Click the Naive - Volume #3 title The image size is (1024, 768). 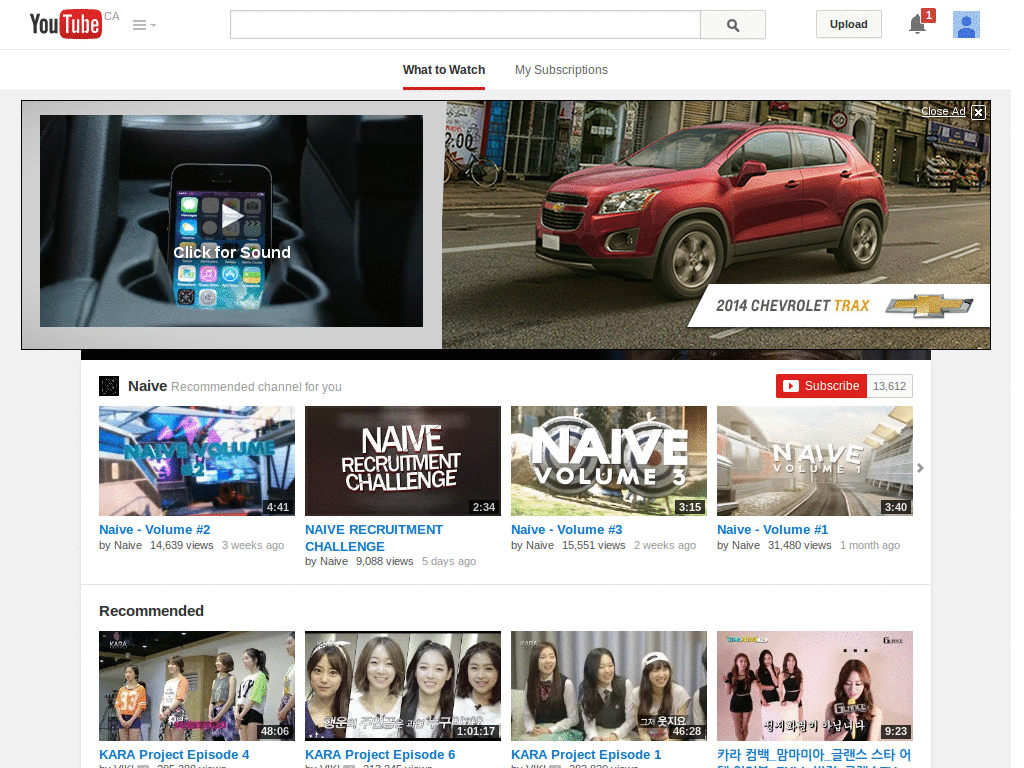567,530
